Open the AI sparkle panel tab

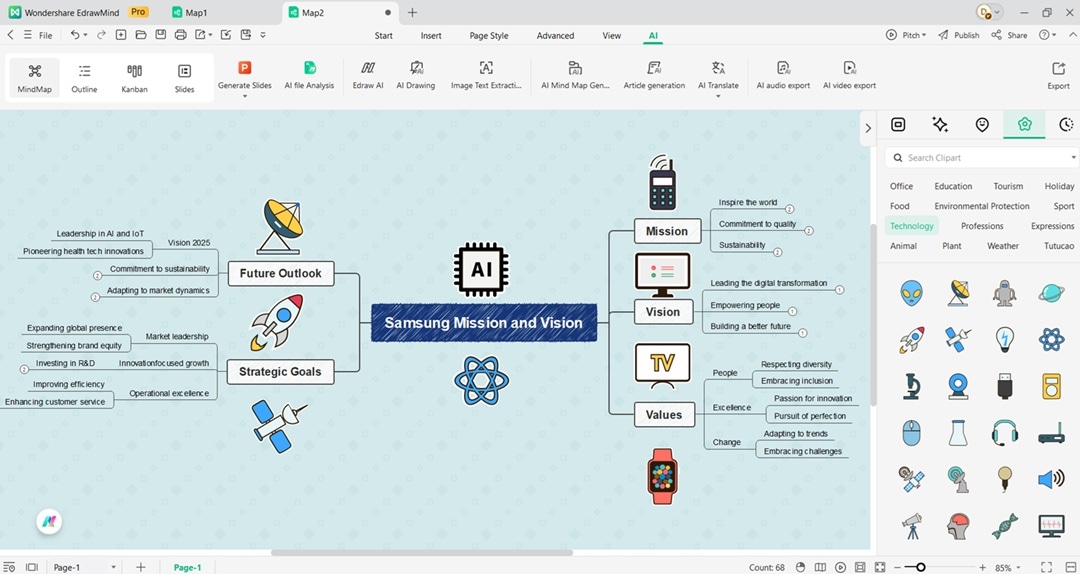[x=939, y=124]
